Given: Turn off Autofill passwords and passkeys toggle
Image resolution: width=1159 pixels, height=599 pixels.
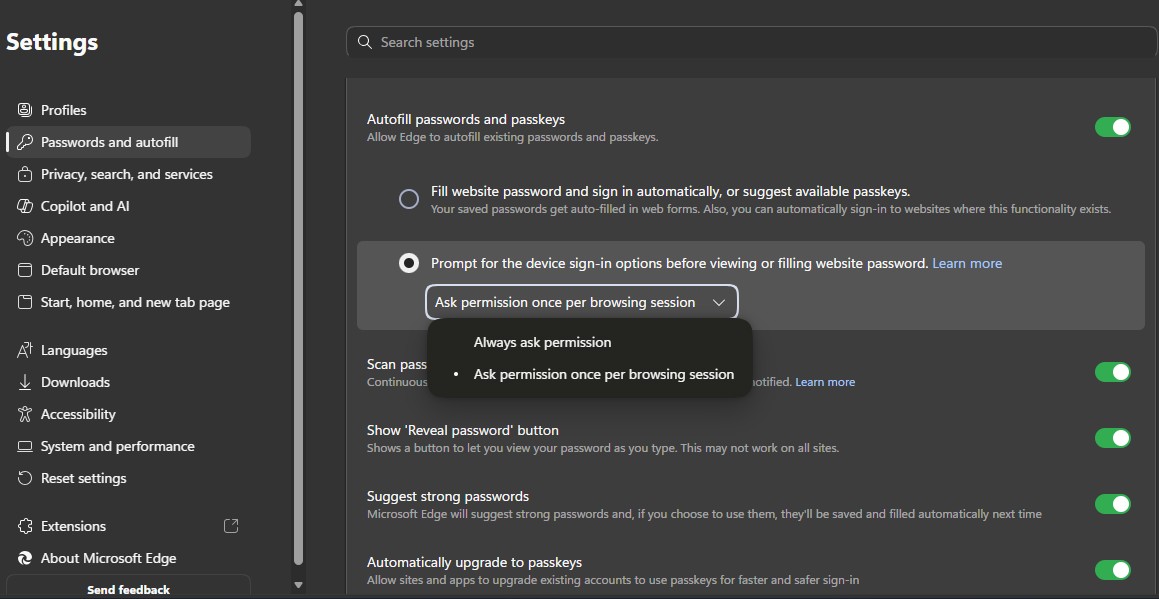Looking at the screenshot, I should pos(1112,127).
